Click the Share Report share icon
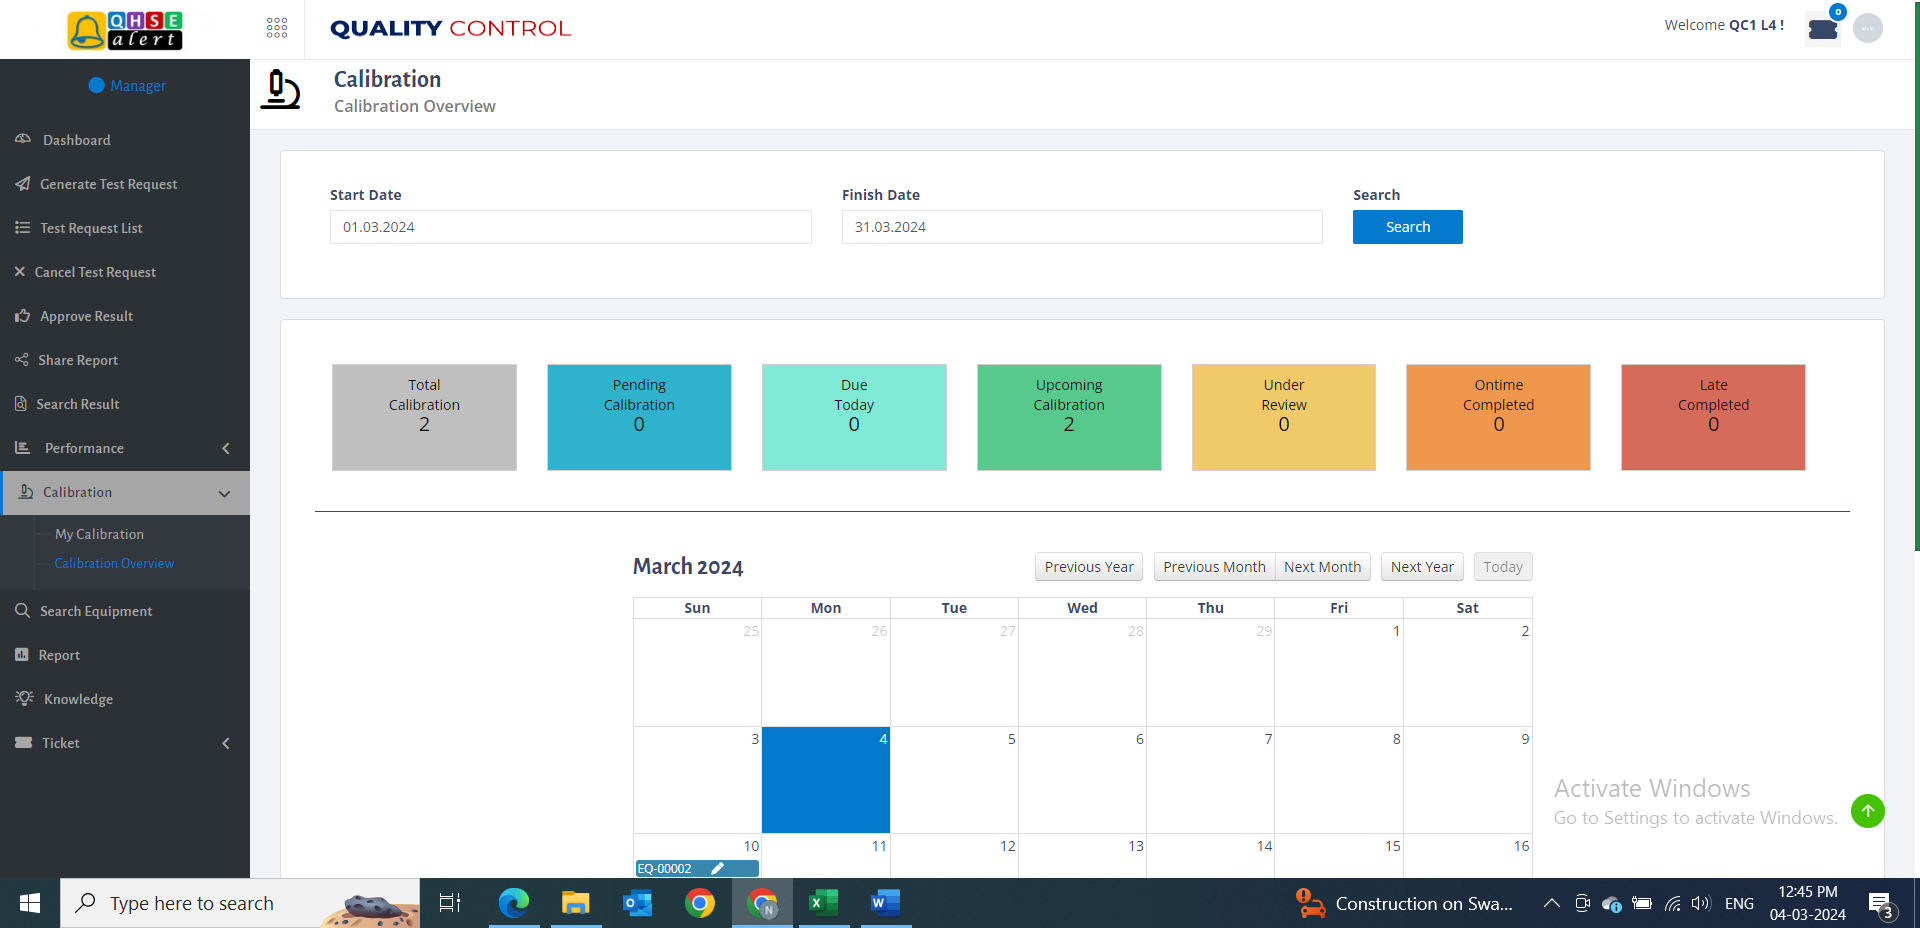 tap(22, 359)
